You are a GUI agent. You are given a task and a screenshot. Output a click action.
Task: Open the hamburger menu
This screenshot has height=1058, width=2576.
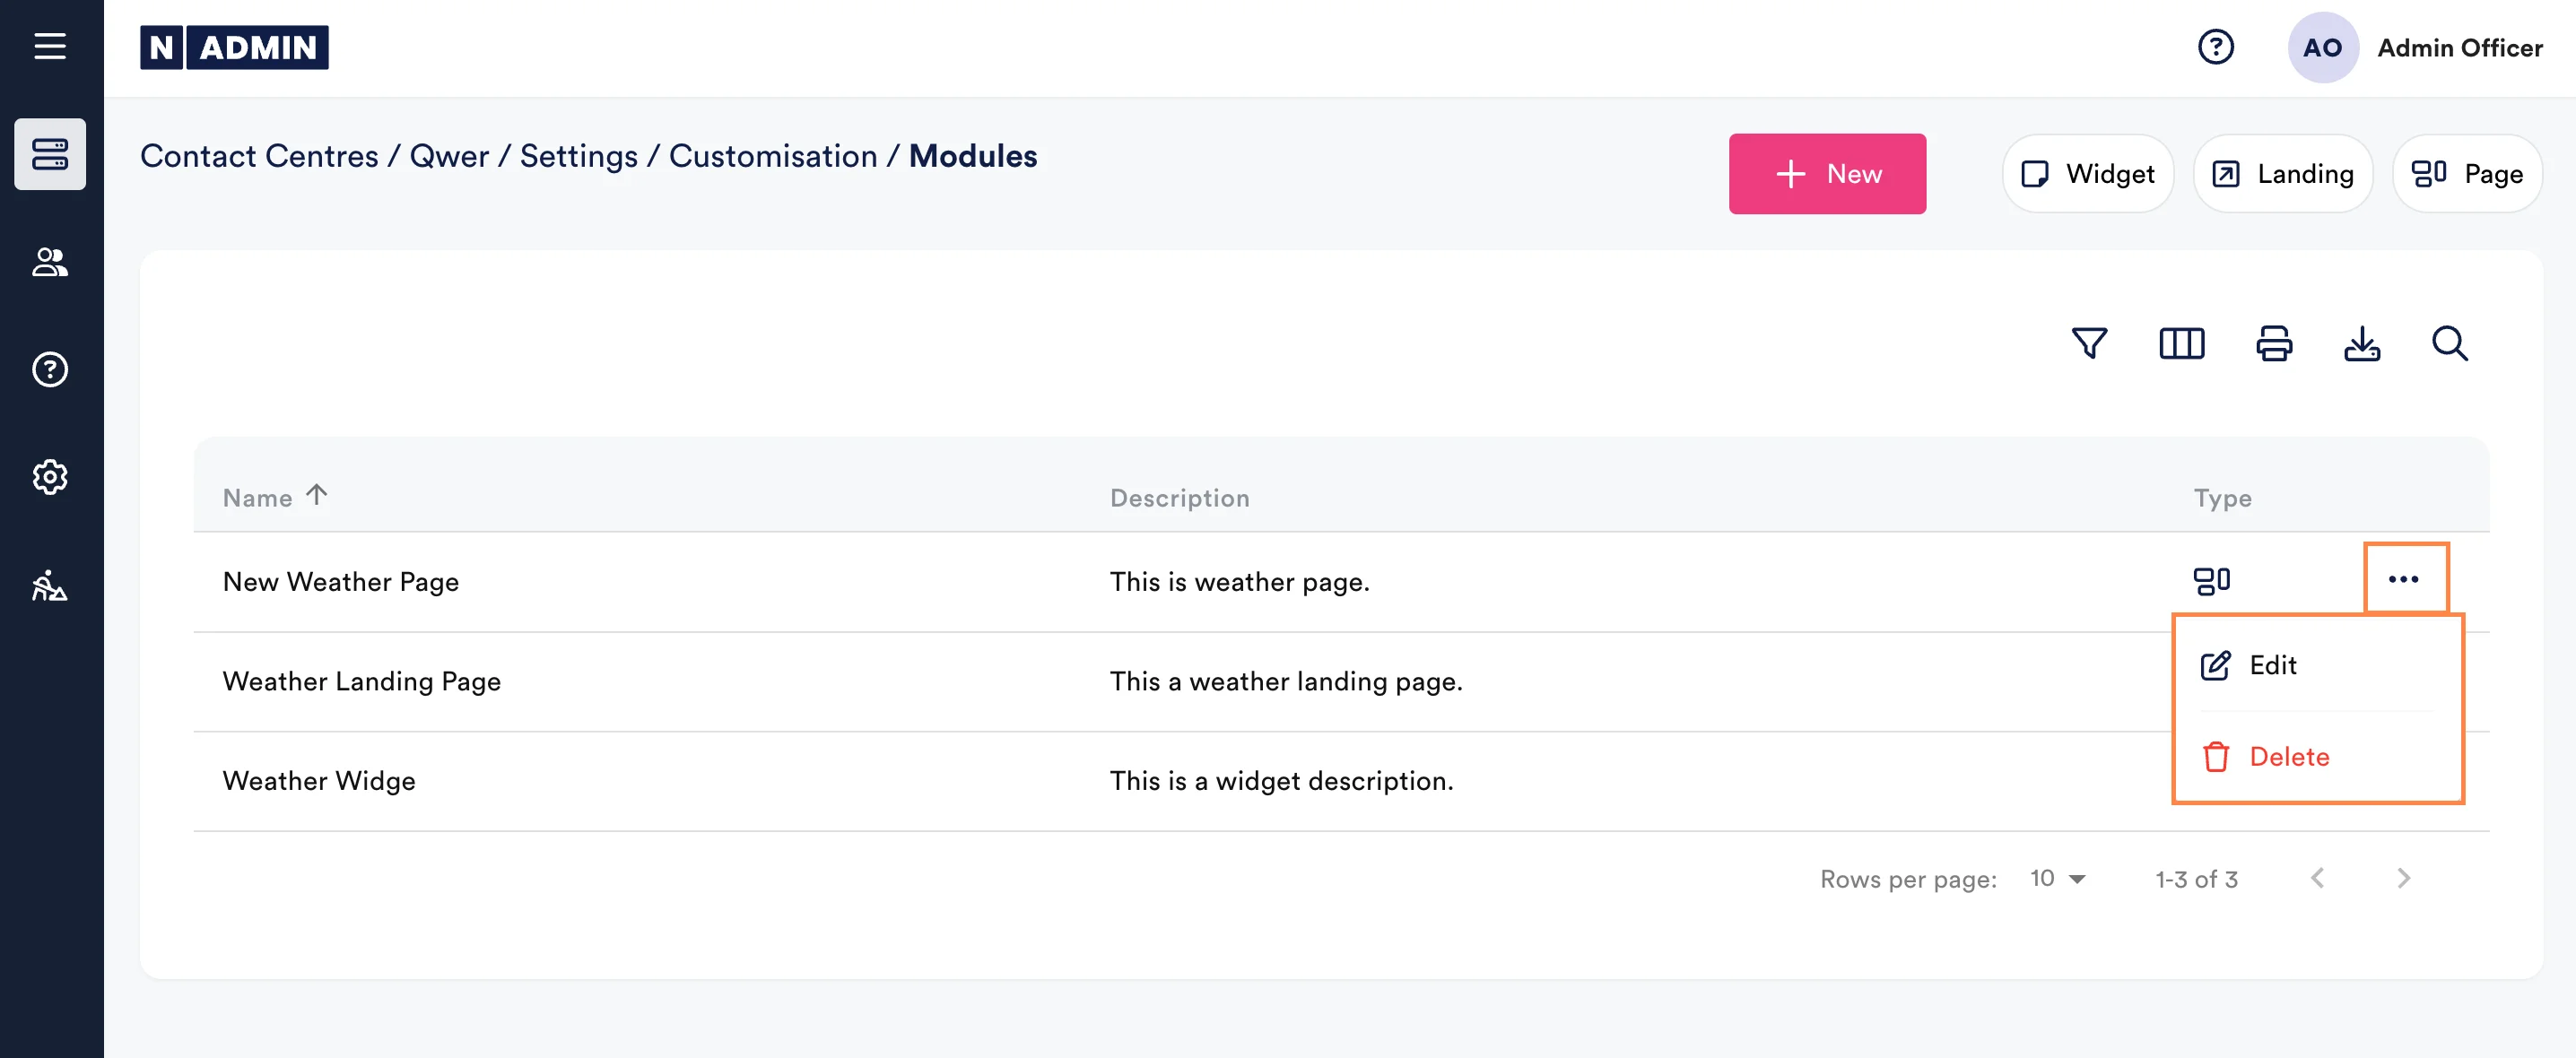(50, 46)
